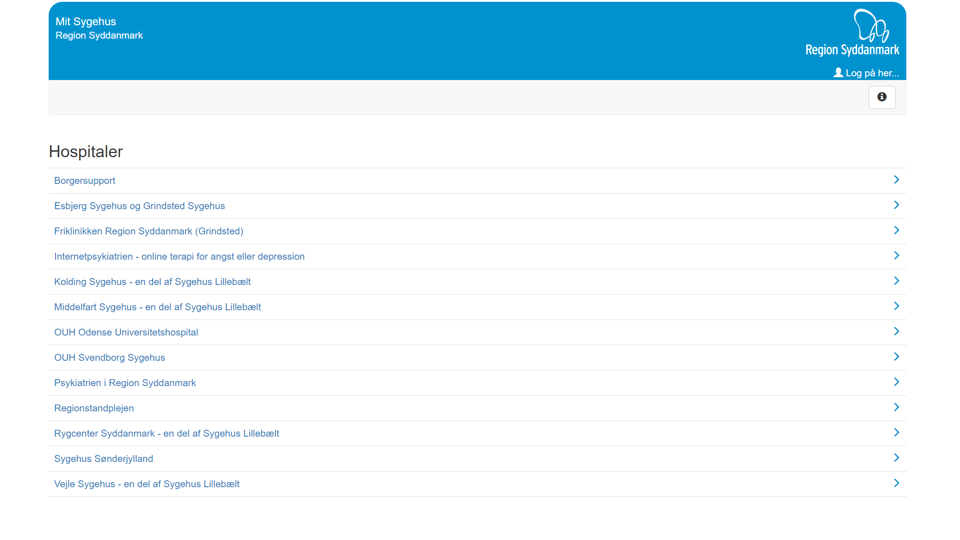The width and height of the screenshot is (960, 540).
Task: Click the arrow icon next to Regionstandplejen
Action: pos(896,407)
